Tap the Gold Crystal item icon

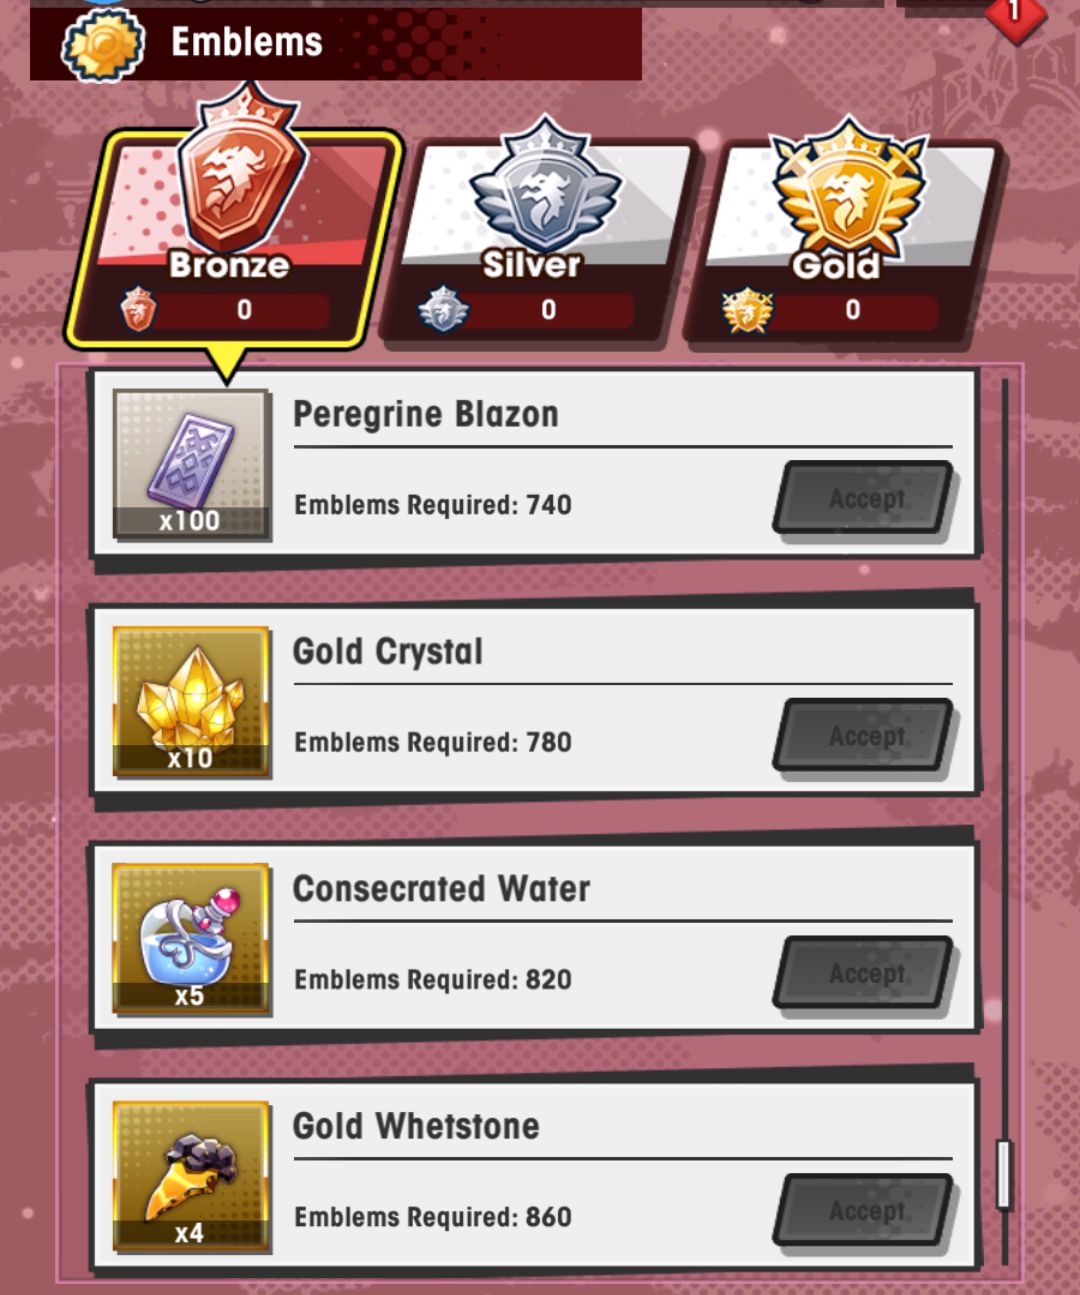[190, 702]
